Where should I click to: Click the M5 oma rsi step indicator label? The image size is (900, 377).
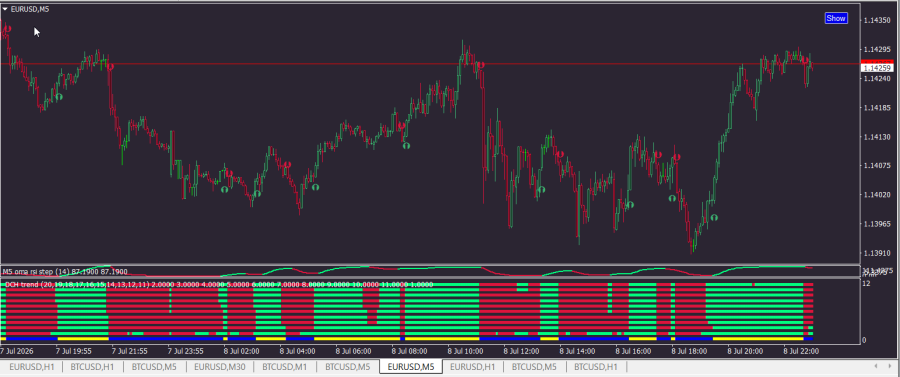pyautogui.click(x=65, y=271)
